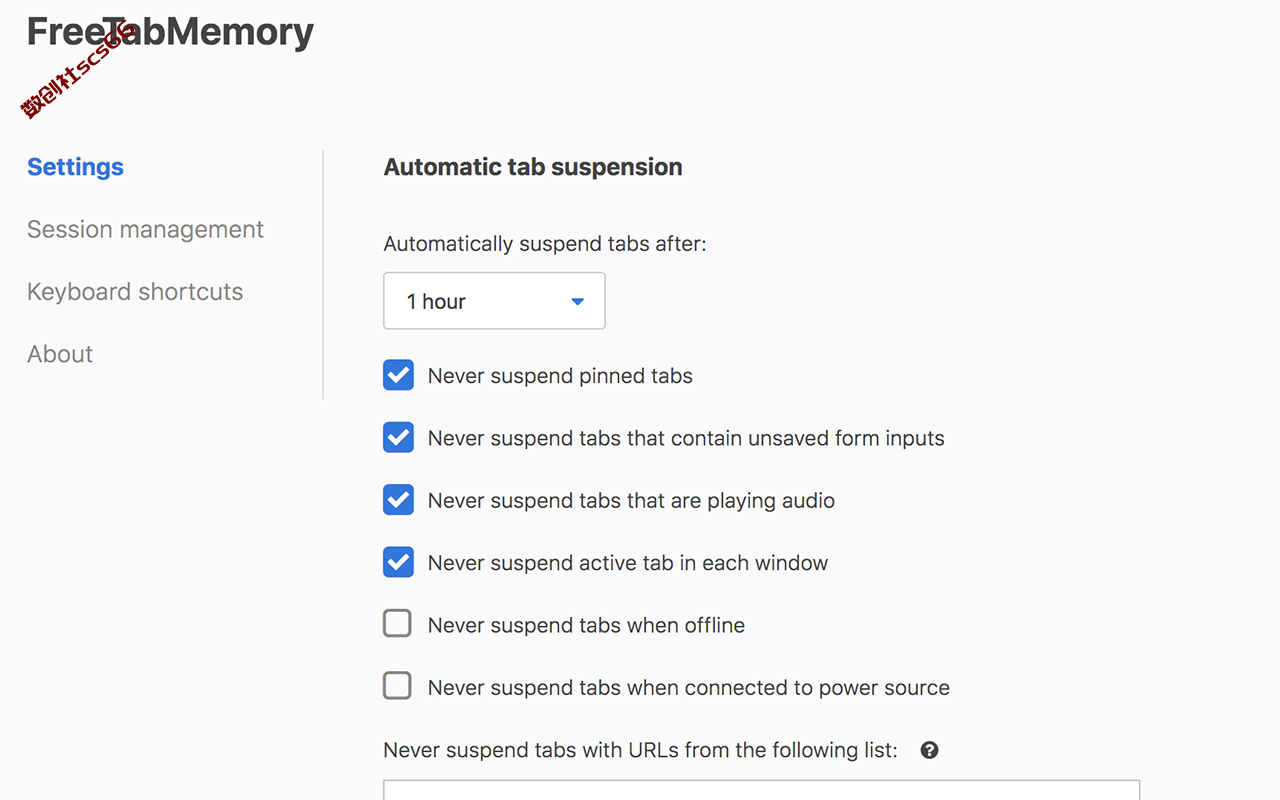1280x800 pixels.
Task: Click the Never suspend tabs when offline label
Action: pos(586,625)
